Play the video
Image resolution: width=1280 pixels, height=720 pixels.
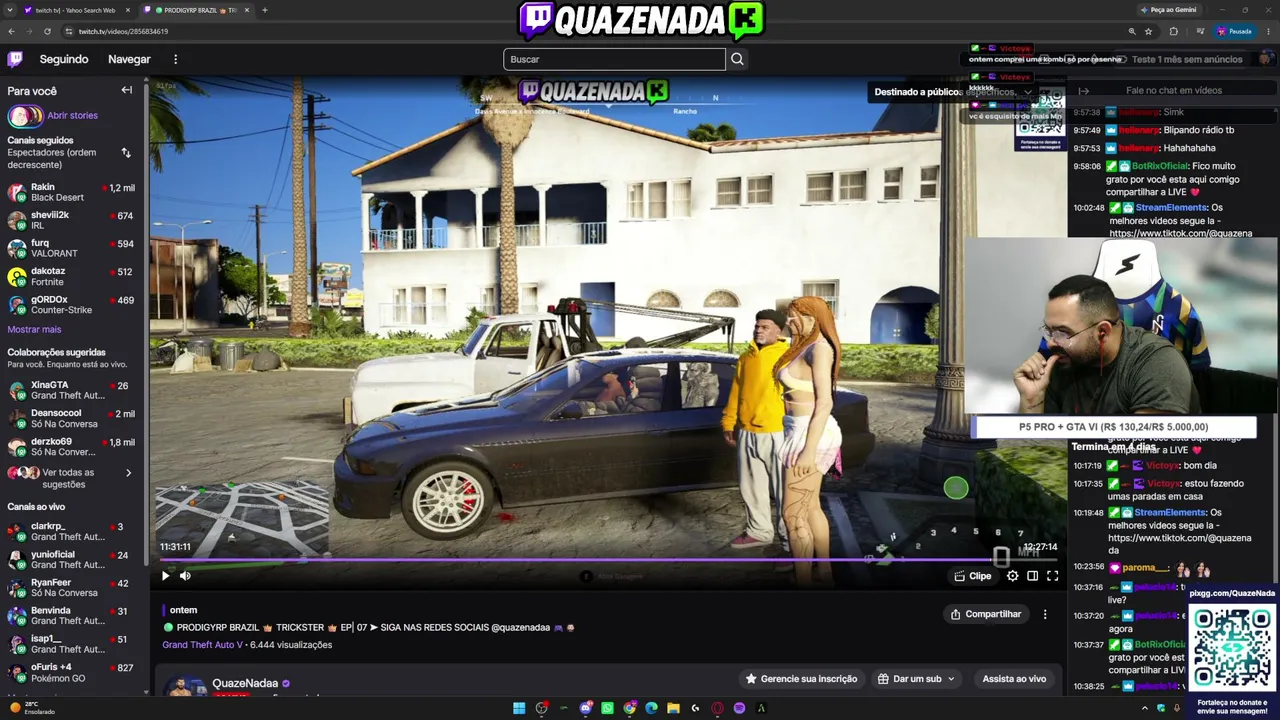tap(166, 576)
